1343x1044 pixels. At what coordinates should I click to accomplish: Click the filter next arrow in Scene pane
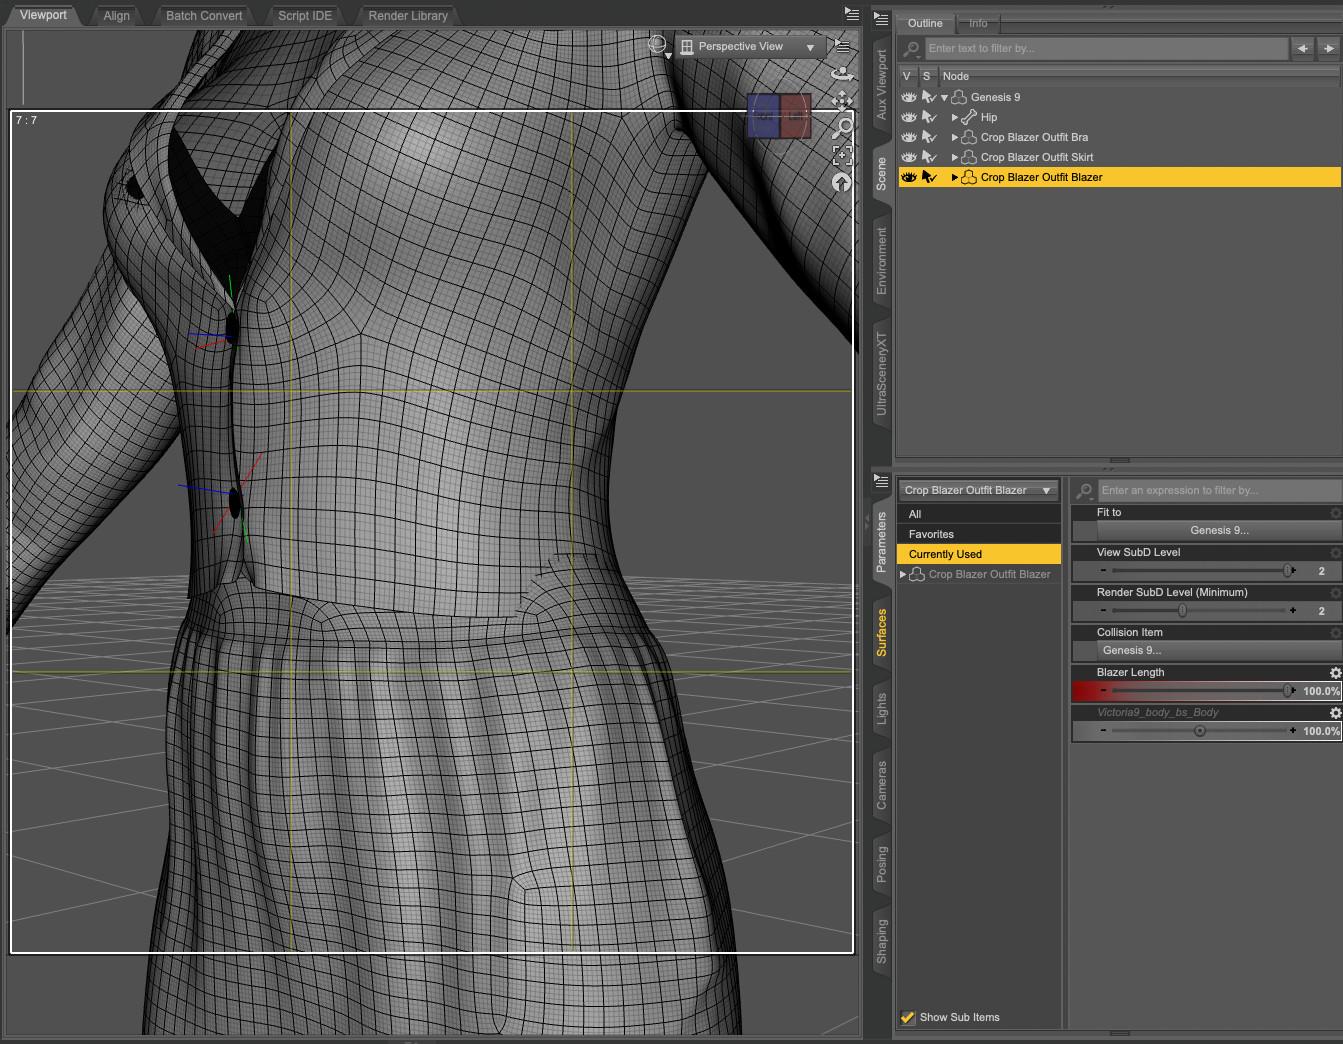tap(1328, 48)
